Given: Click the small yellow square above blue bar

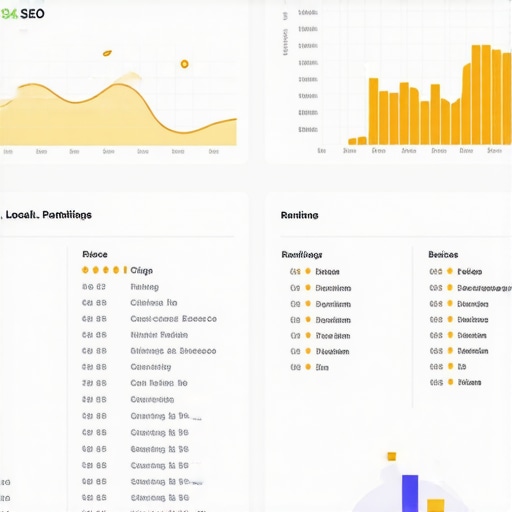Looking at the screenshot, I should coord(392,456).
